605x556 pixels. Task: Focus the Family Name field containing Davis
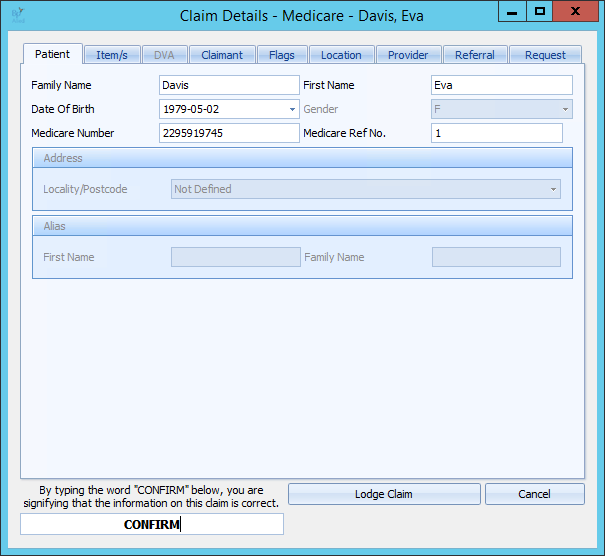[229, 85]
